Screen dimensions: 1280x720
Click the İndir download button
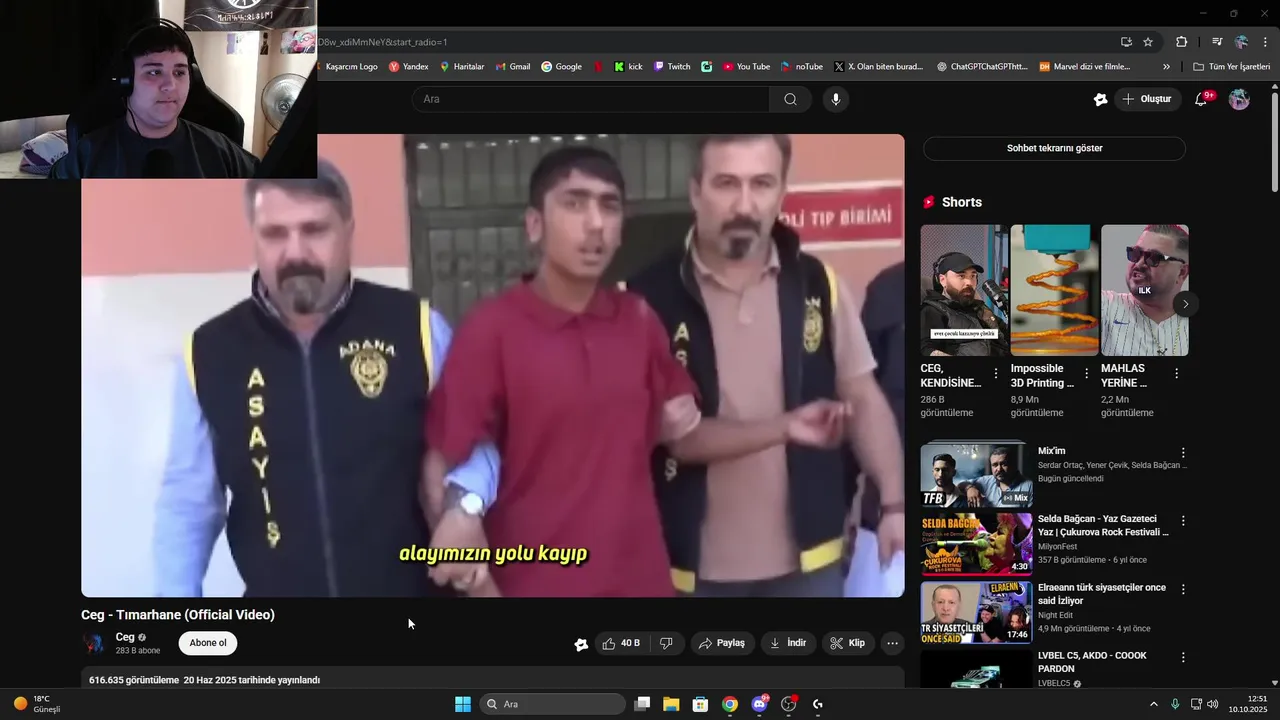(x=788, y=643)
